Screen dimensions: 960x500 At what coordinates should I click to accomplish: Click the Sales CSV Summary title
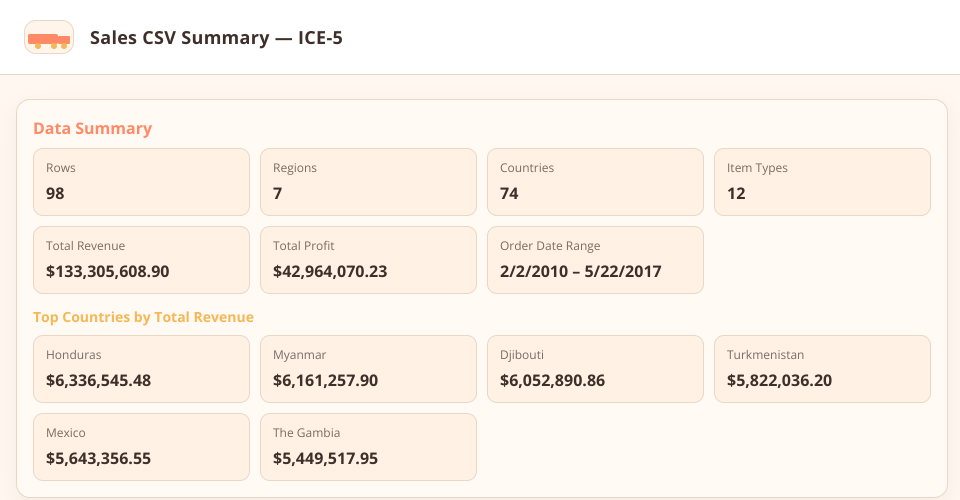pos(216,38)
